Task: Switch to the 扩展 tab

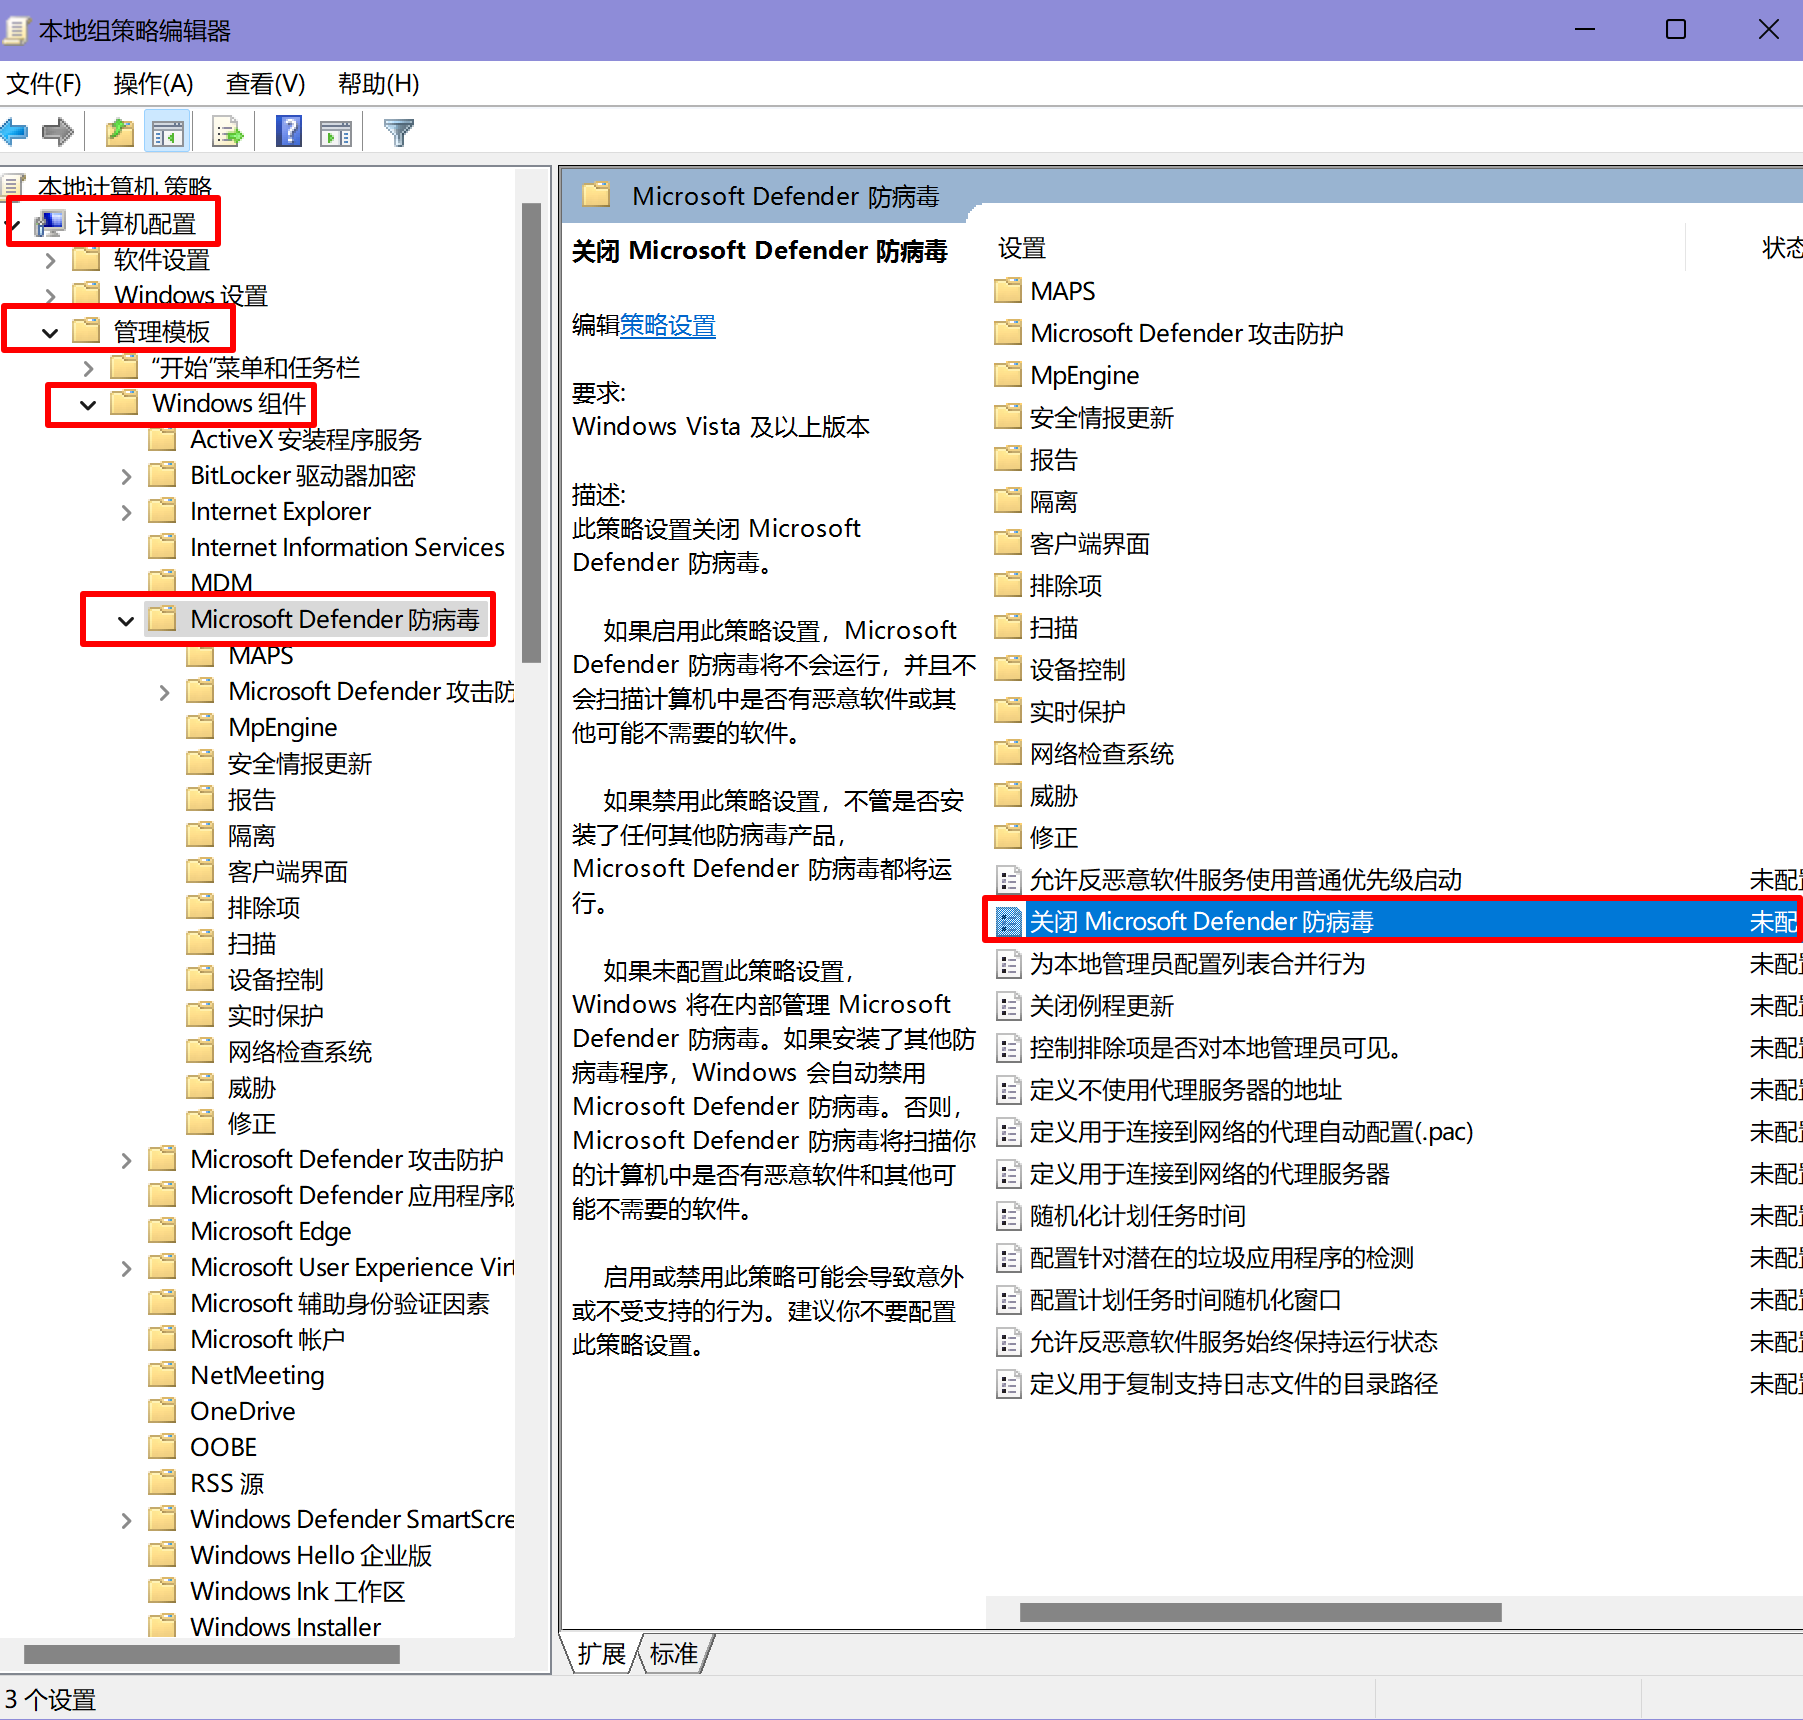Action: point(601,1654)
